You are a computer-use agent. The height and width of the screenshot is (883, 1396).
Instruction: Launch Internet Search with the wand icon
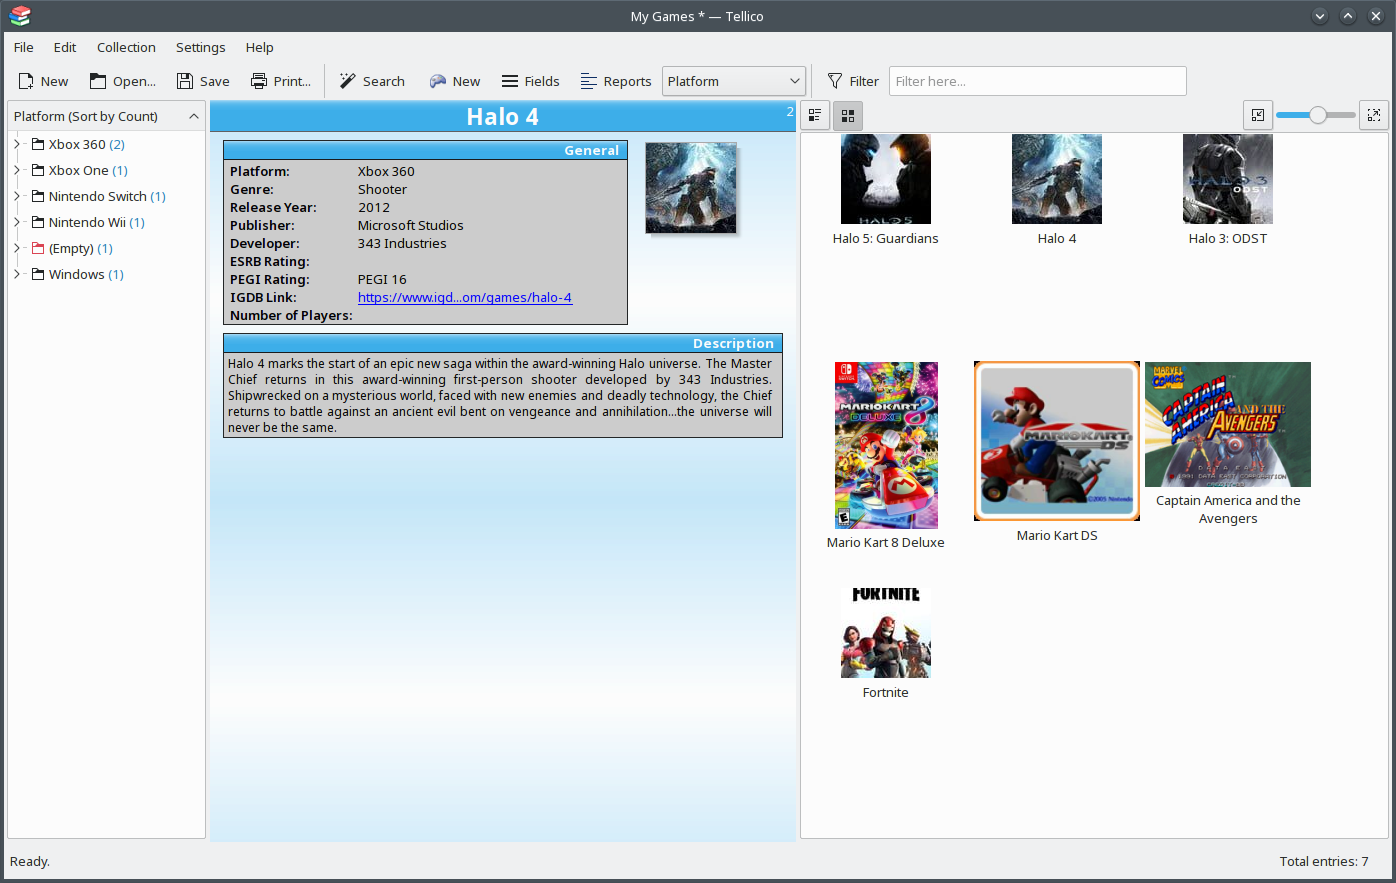click(x=348, y=81)
